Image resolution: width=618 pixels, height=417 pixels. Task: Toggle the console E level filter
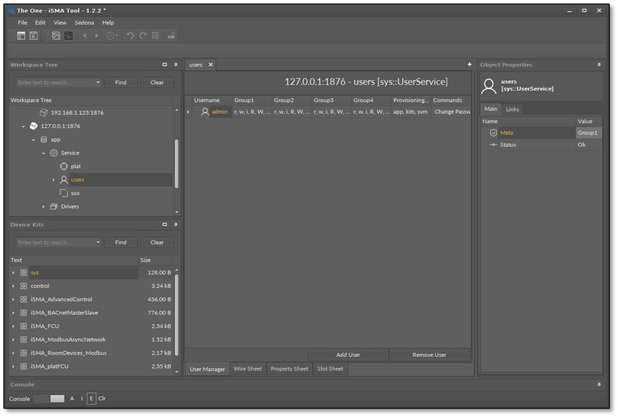pos(91,398)
